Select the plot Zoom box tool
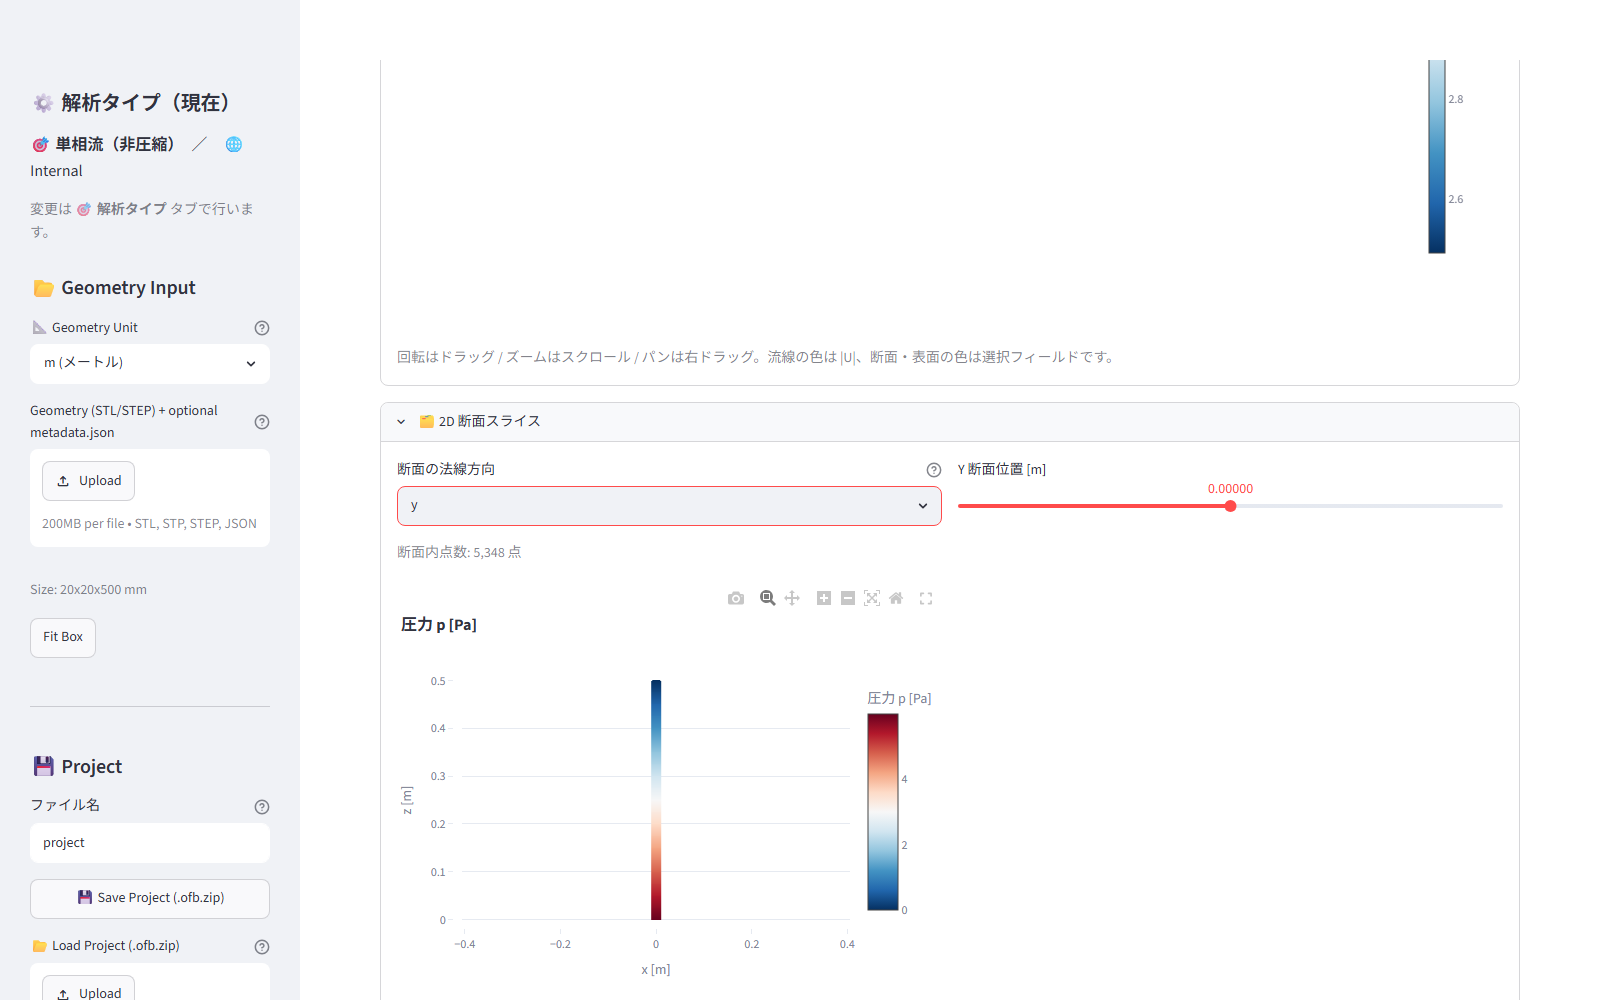 coord(768,598)
